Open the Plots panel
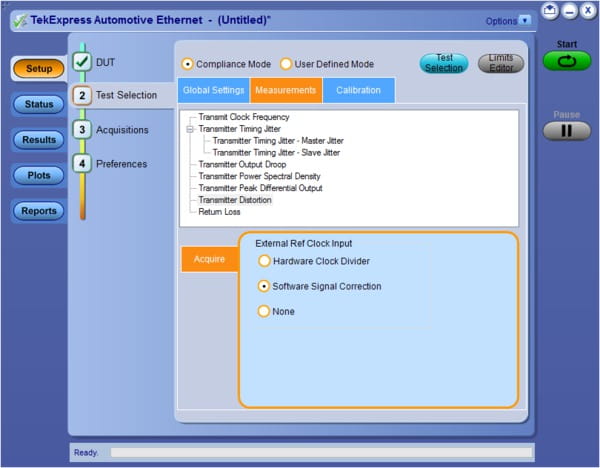Screen dimensions: 600x468 [x=39, y=175]
